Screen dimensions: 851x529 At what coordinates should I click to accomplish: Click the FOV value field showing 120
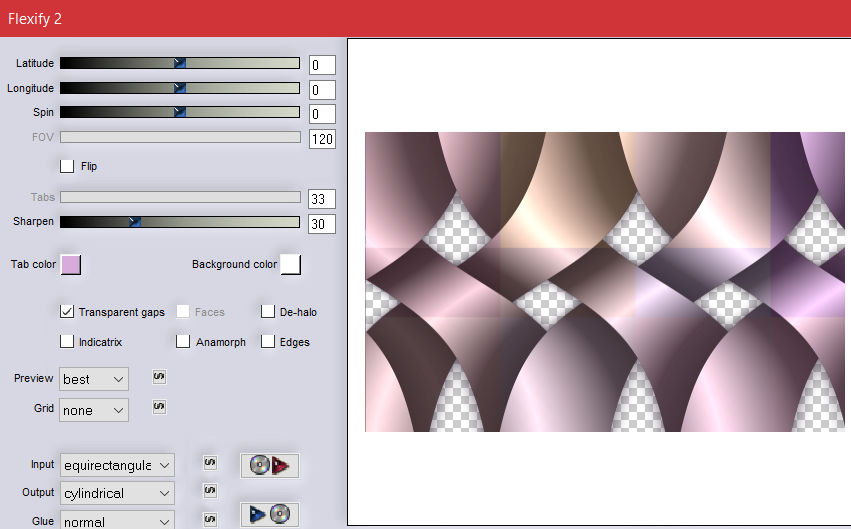322,139
